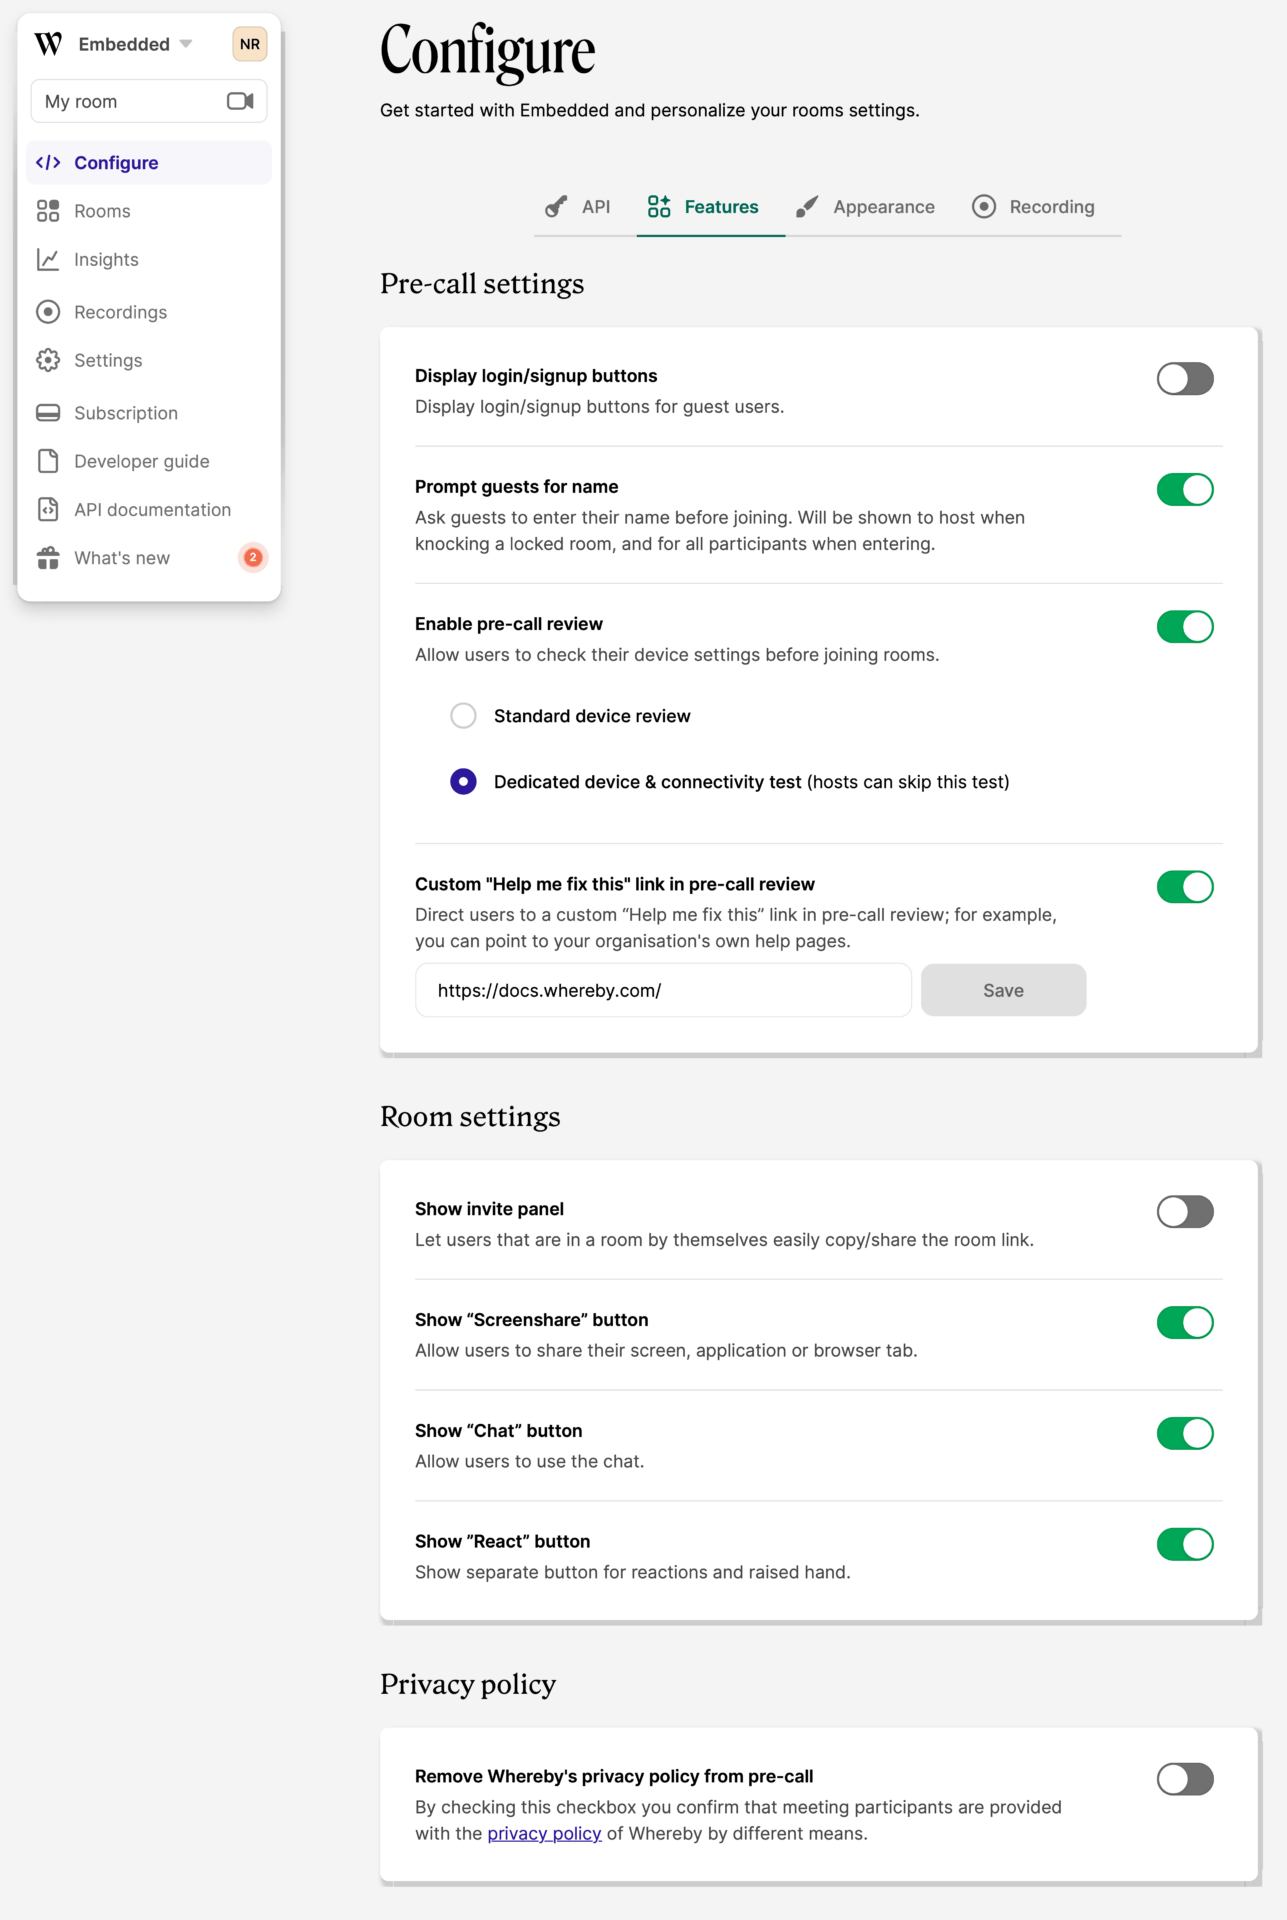The height and width of the screenshot is (1920, 1287).
Task: Click the Developer guide page icon
Action: (x=48, y=461)
